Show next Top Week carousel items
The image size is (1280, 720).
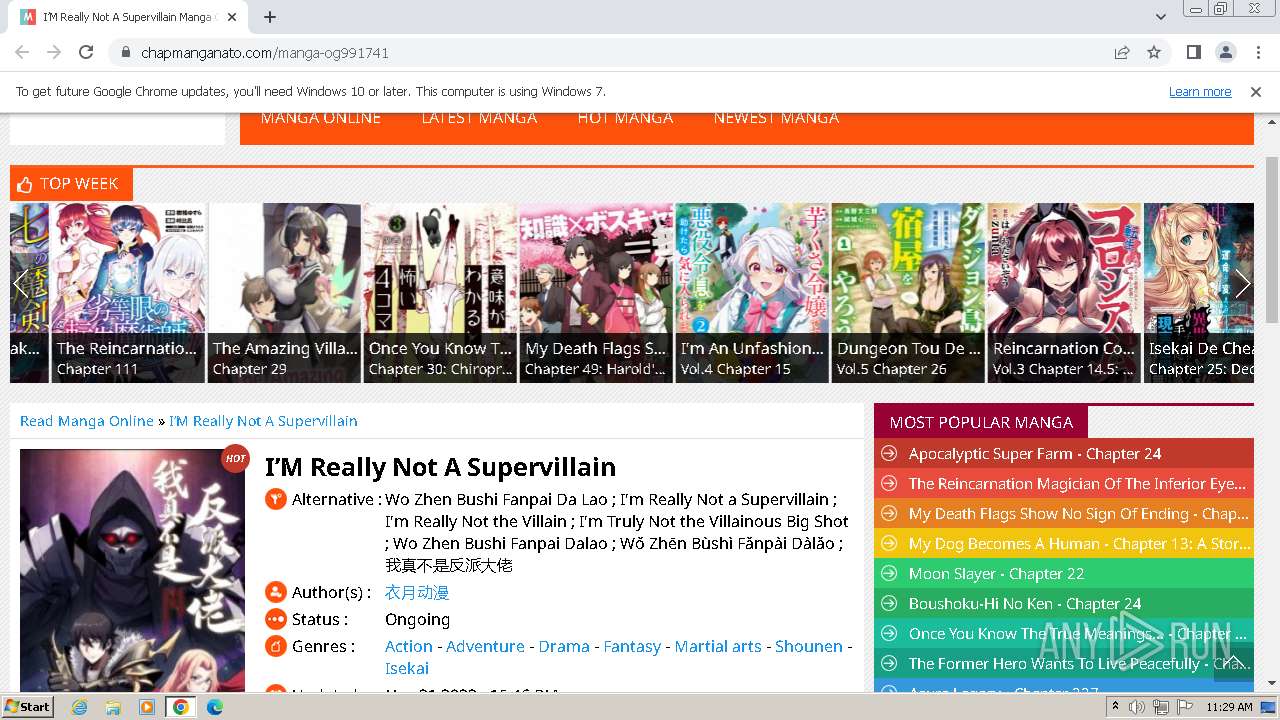coord(1243,283)
